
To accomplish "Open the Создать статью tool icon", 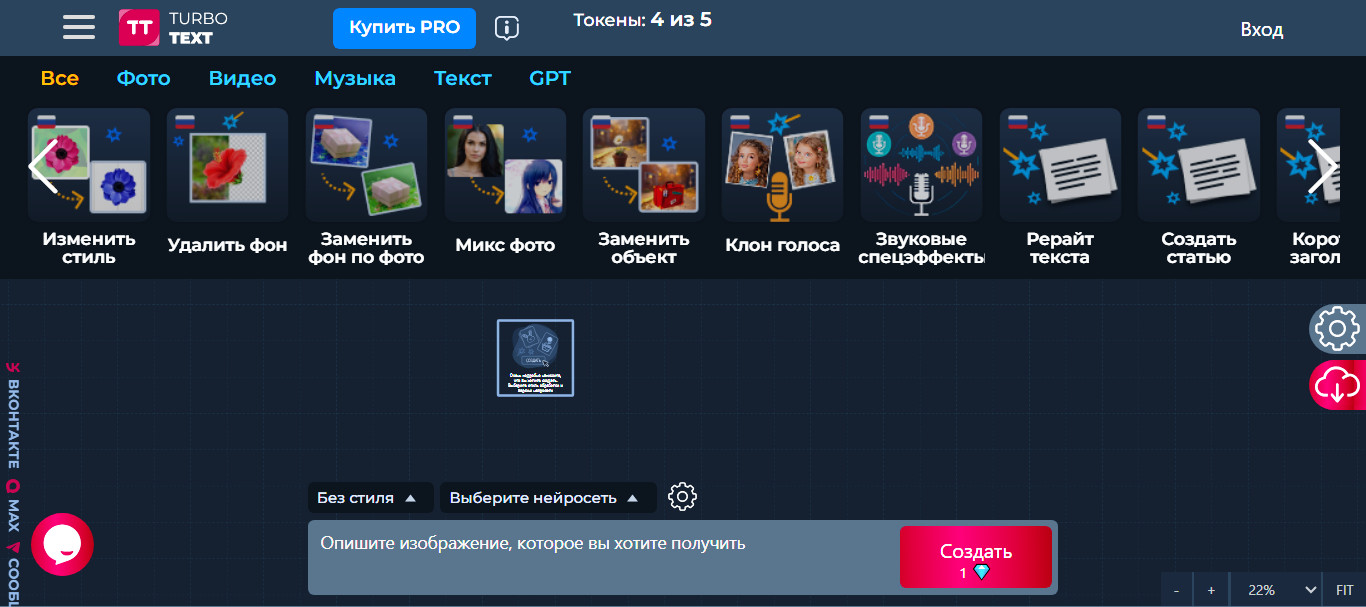I will (1198, 165).
